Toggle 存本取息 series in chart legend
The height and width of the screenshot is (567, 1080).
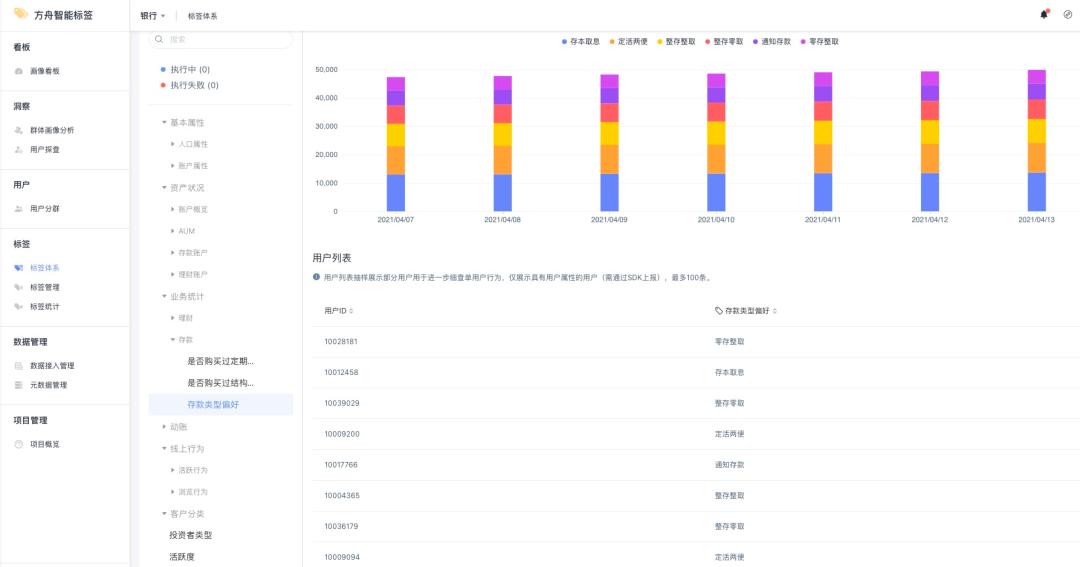[580, 42]
